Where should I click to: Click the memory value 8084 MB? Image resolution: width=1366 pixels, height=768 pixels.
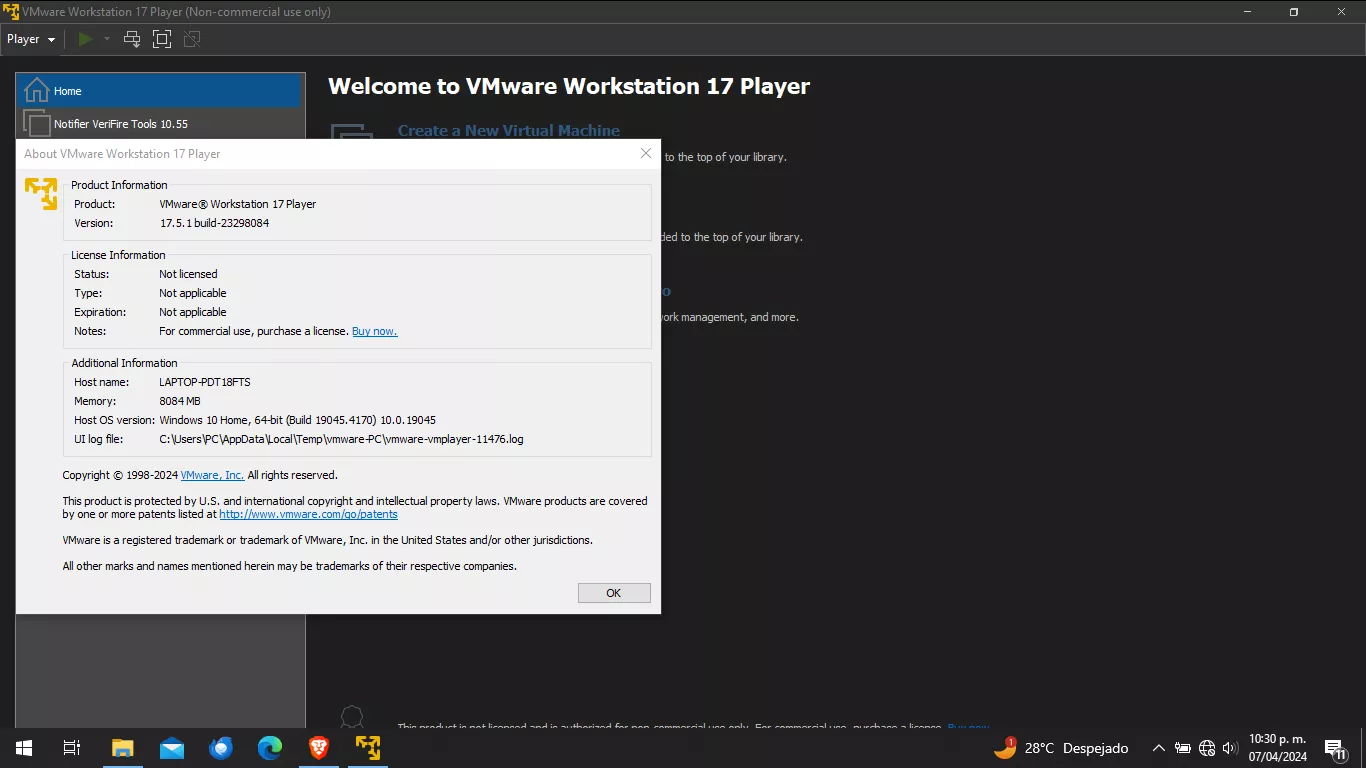pyautogui.click(x=180, y=401)
